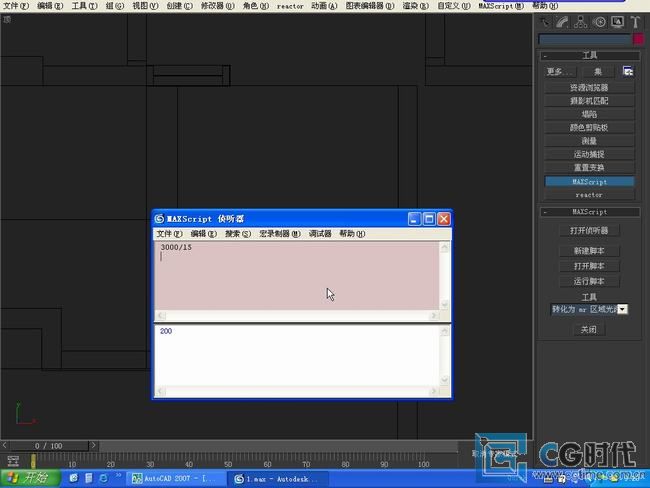
Task: Open 渲染 menu in main menu bar
Action: tap(416, 6)
